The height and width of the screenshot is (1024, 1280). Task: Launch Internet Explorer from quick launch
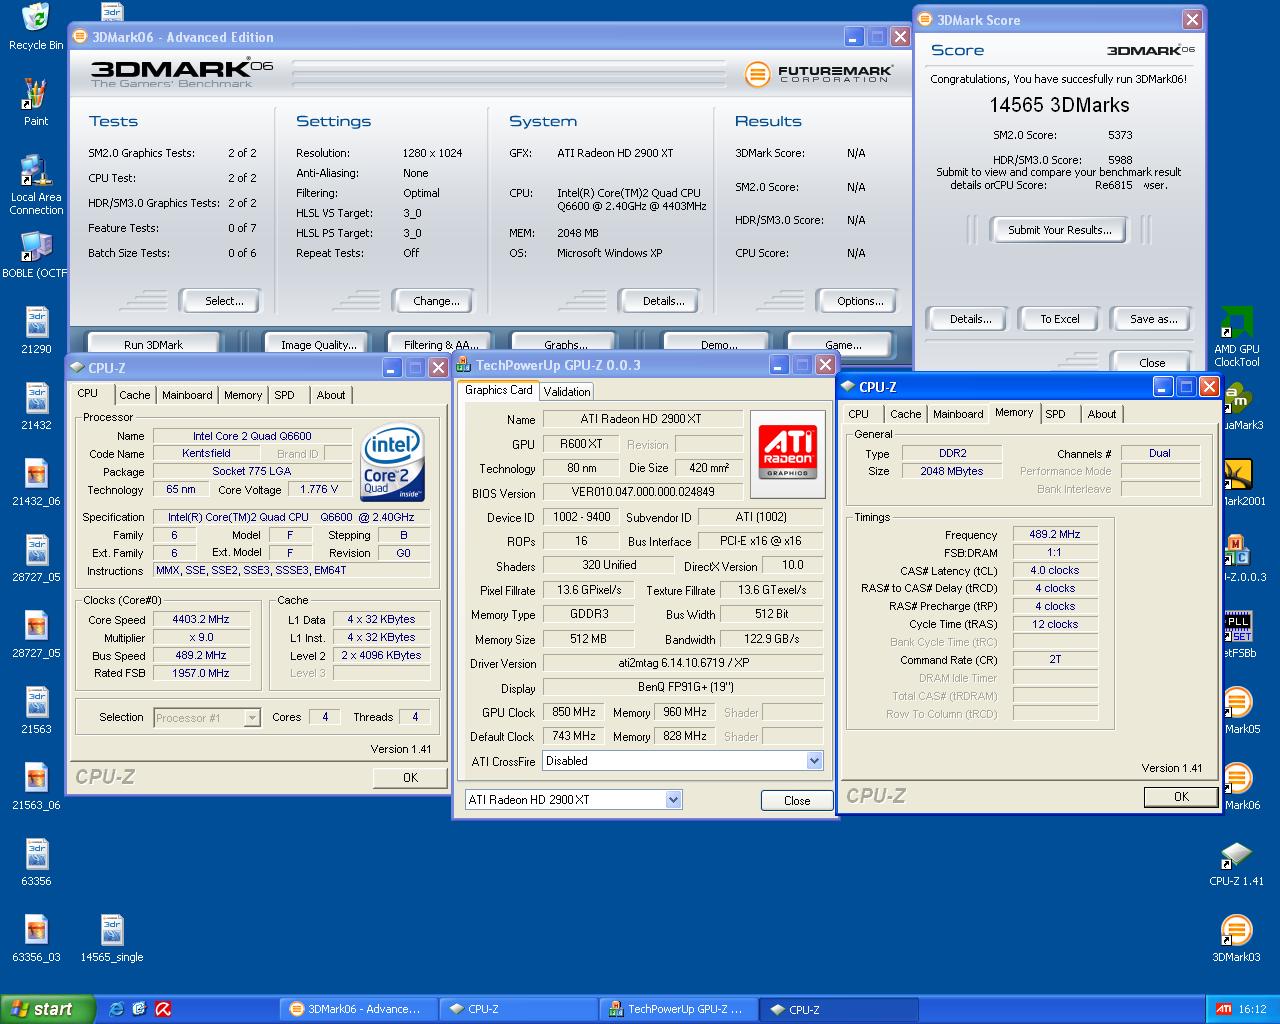(116, 1009)
